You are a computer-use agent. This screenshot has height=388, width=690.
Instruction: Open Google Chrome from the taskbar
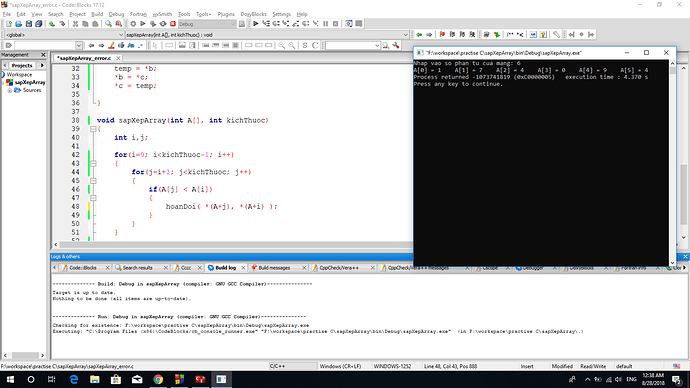[x=158, y=379]
